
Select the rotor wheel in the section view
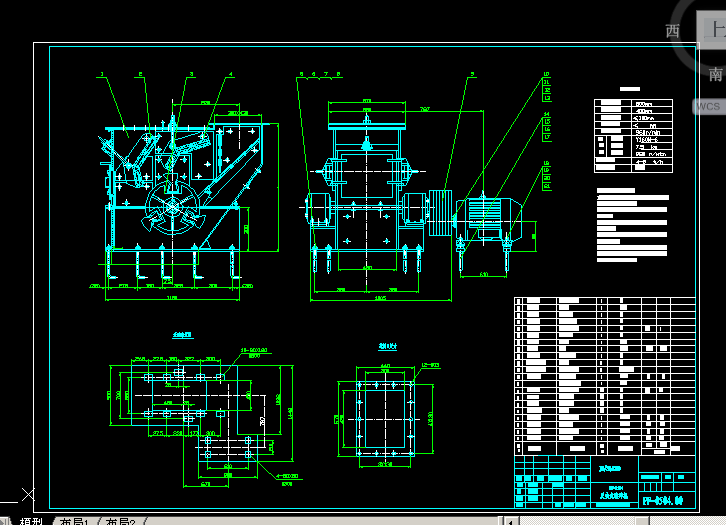pyautogui.click(x=172, y=207)
